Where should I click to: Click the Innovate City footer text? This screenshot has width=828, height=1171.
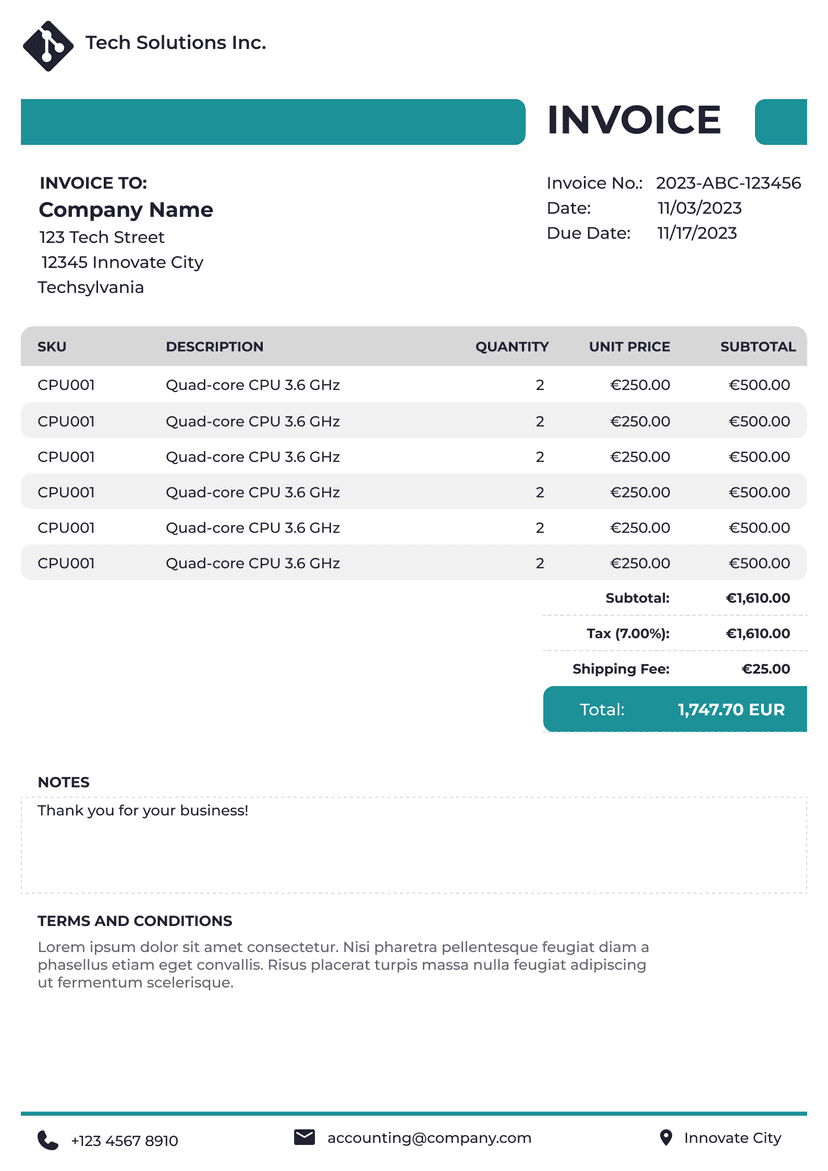click(732, 1138)
